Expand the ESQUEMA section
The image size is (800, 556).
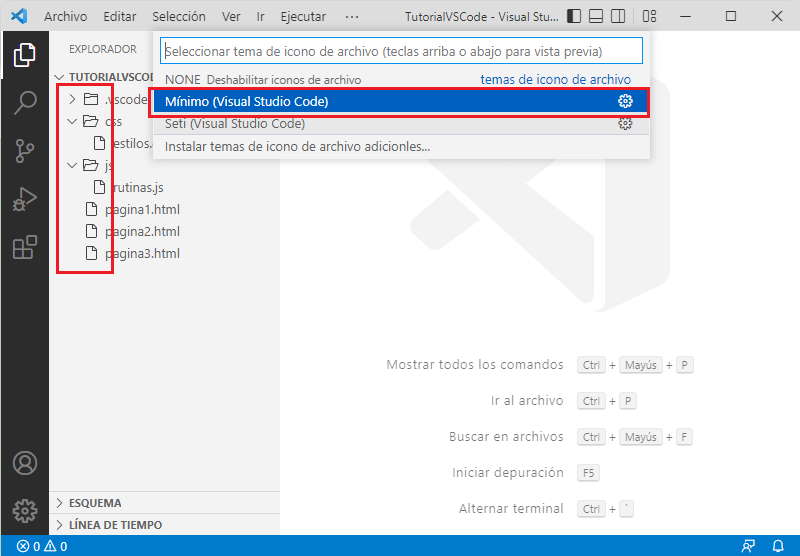point(60,503)
